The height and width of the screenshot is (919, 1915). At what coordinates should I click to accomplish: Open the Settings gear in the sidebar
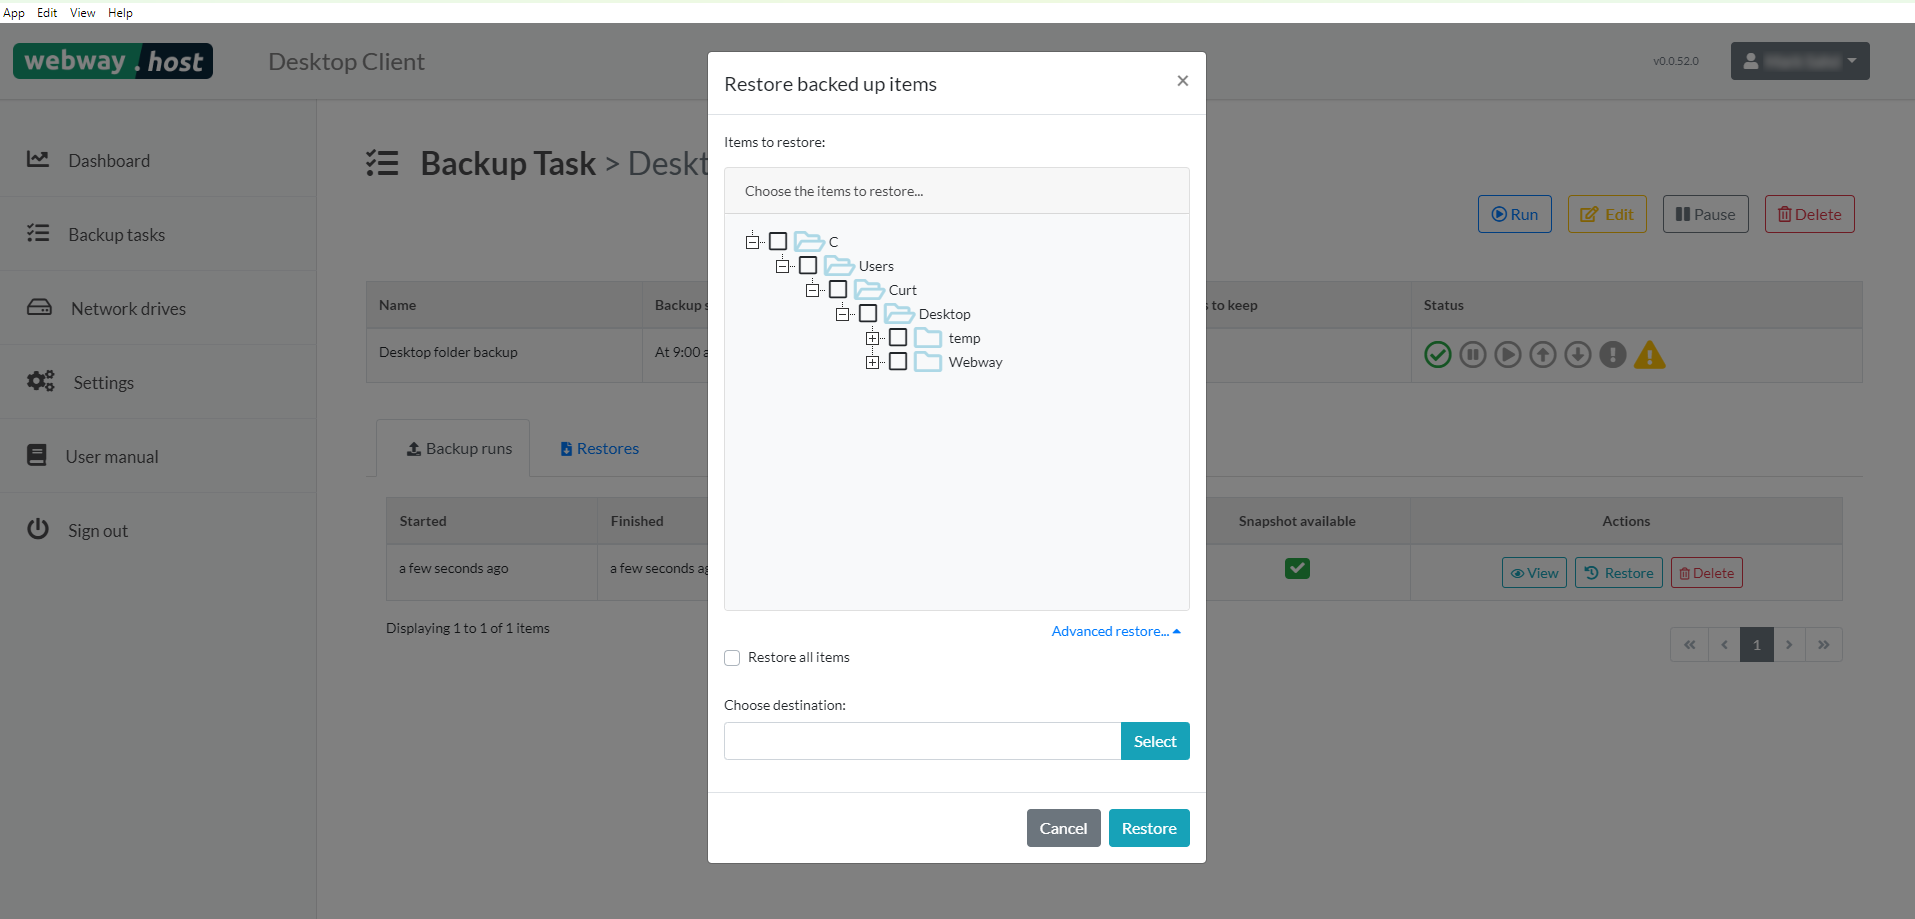tap(41, 382)
